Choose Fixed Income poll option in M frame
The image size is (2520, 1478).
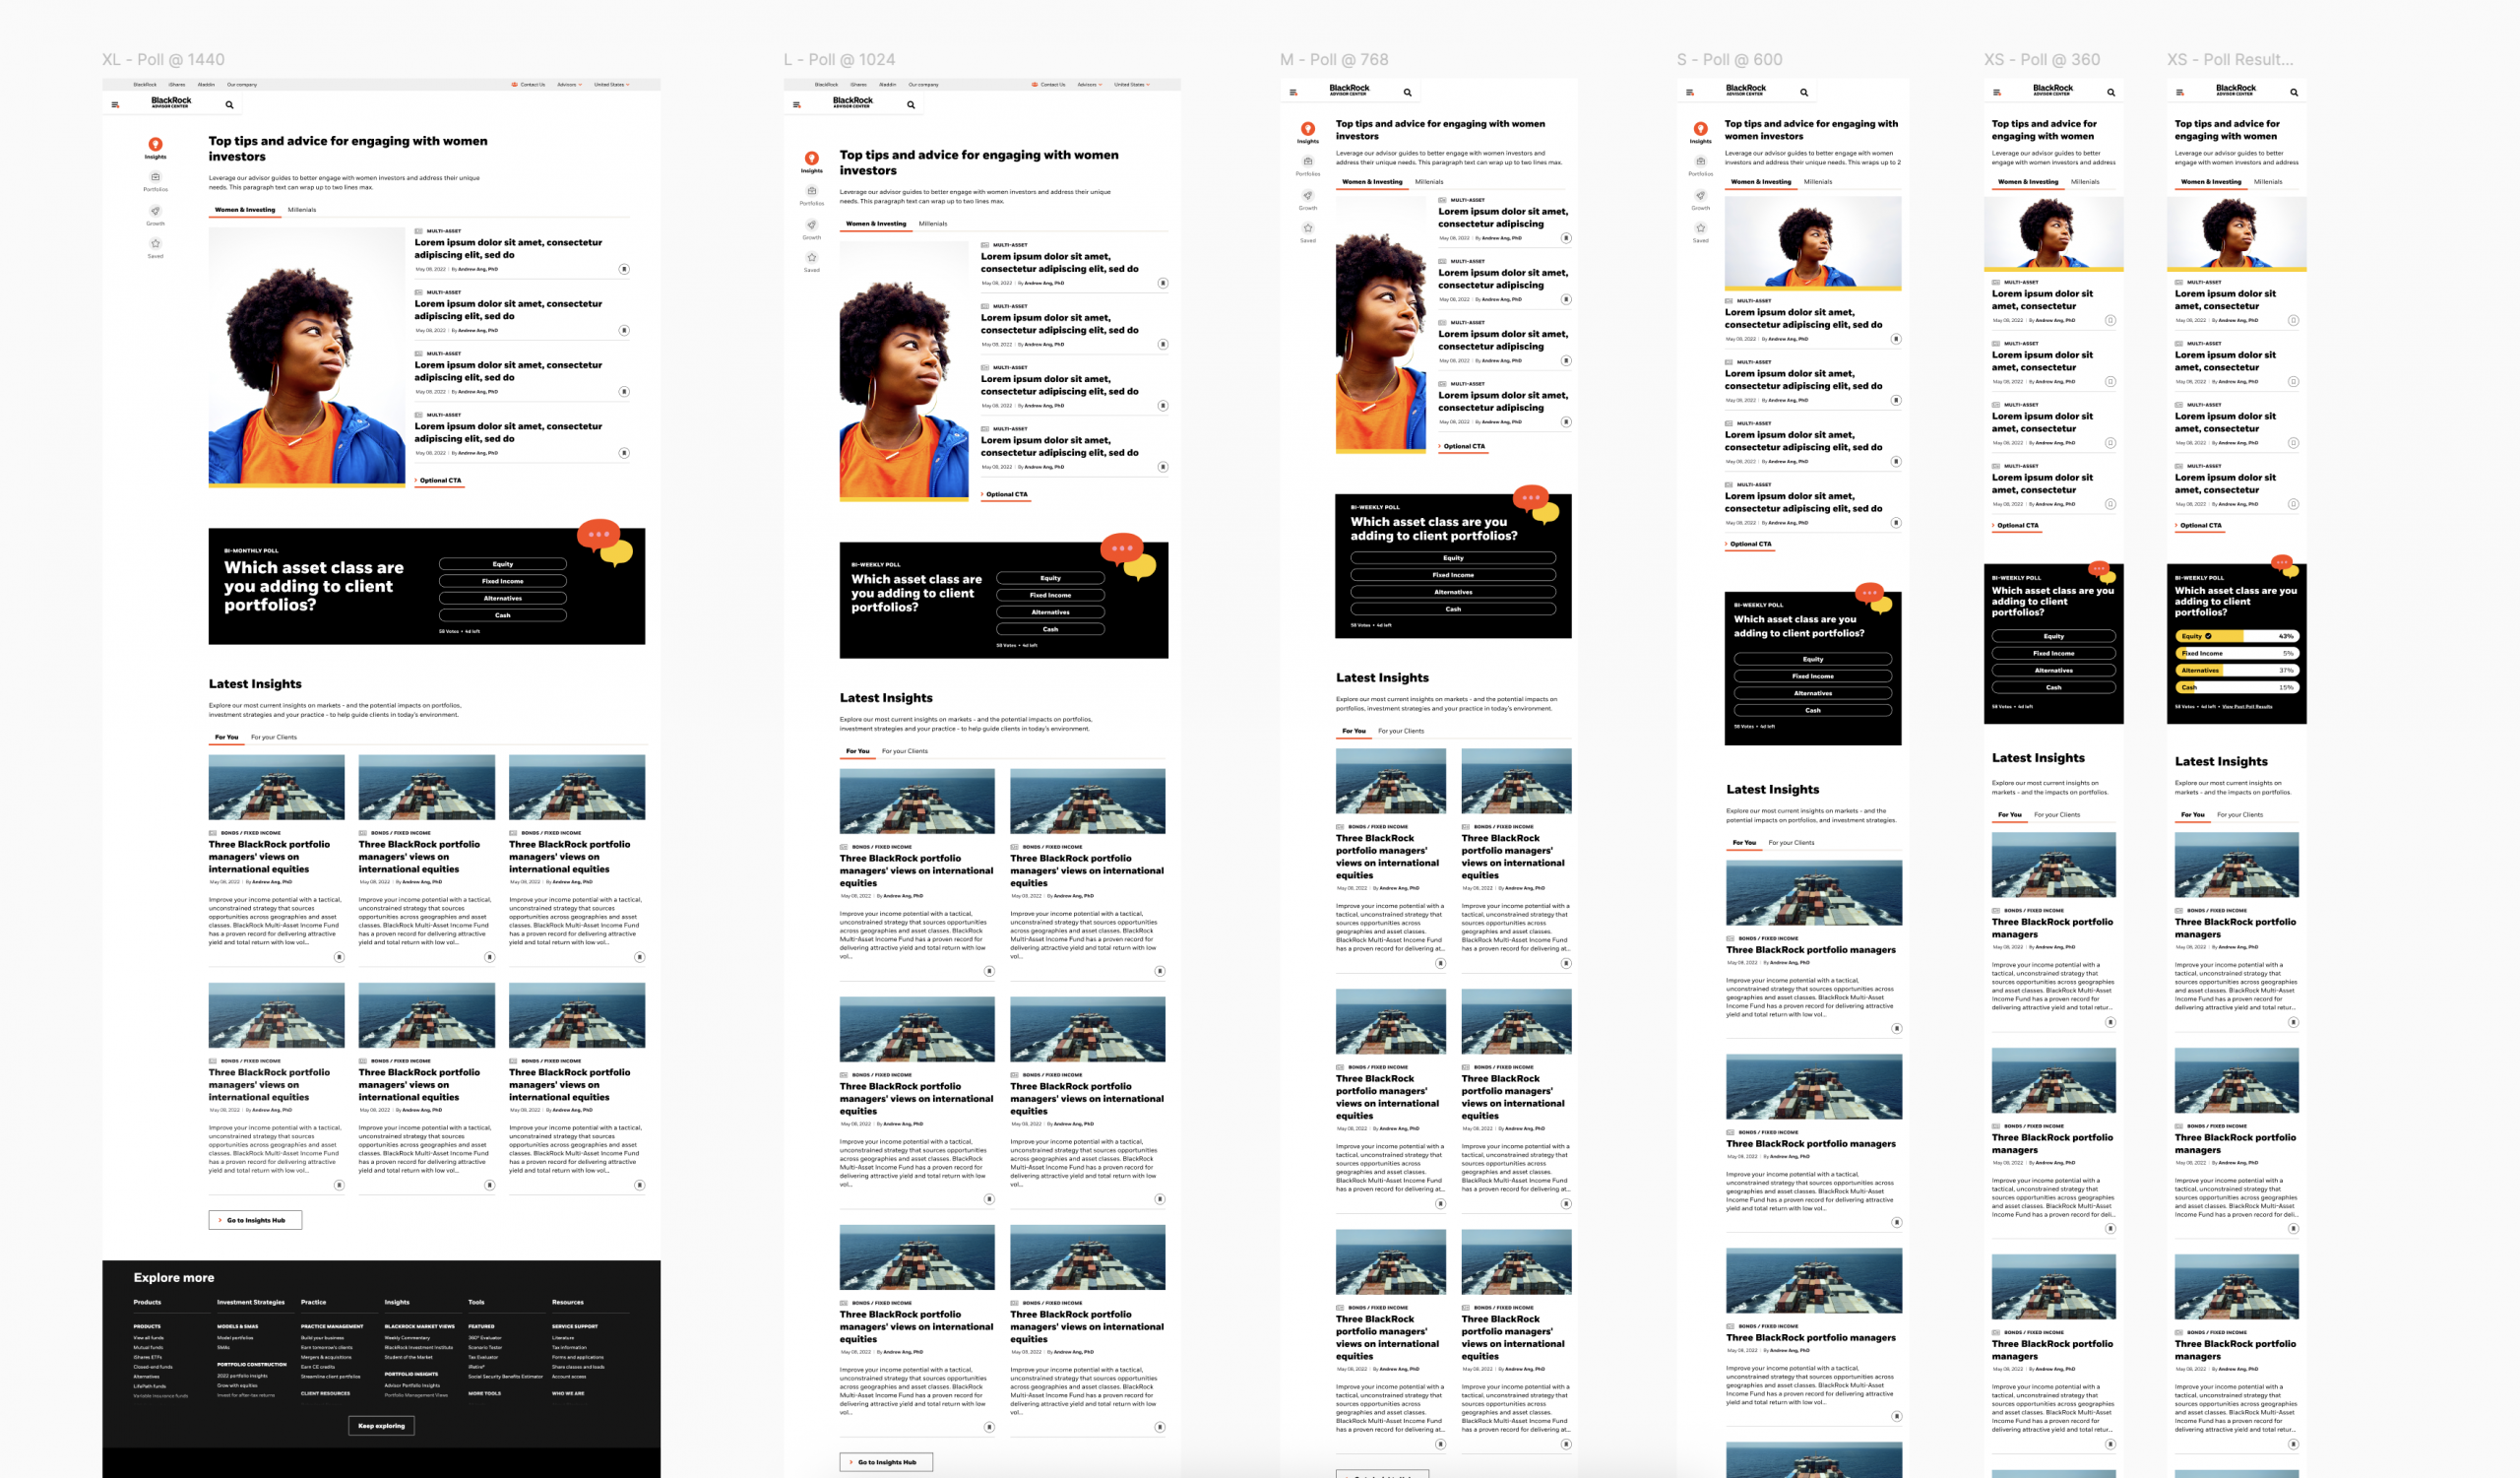click(x=1453, y=575)
